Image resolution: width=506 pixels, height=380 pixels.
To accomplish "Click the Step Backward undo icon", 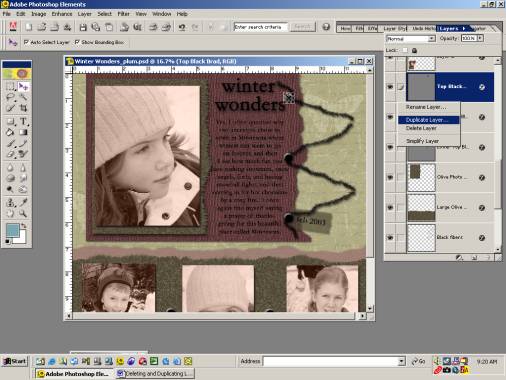I will click(182, 27).
